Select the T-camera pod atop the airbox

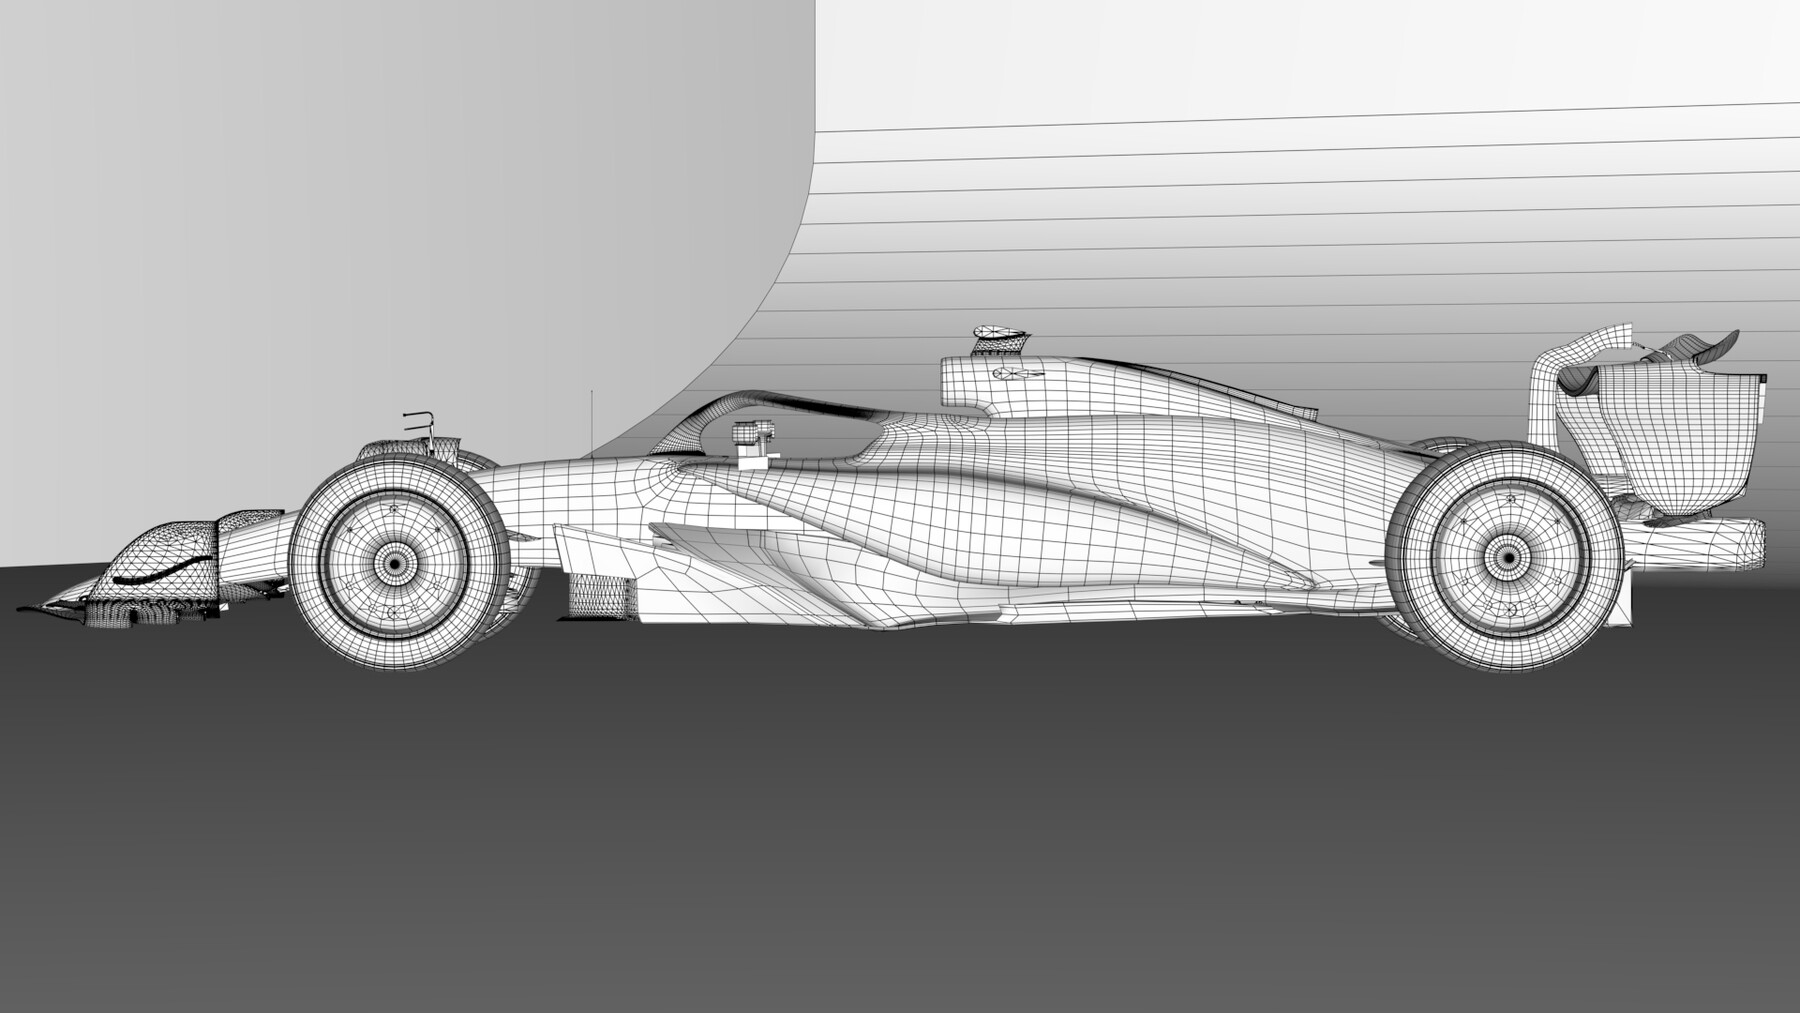coord(1002,341)
